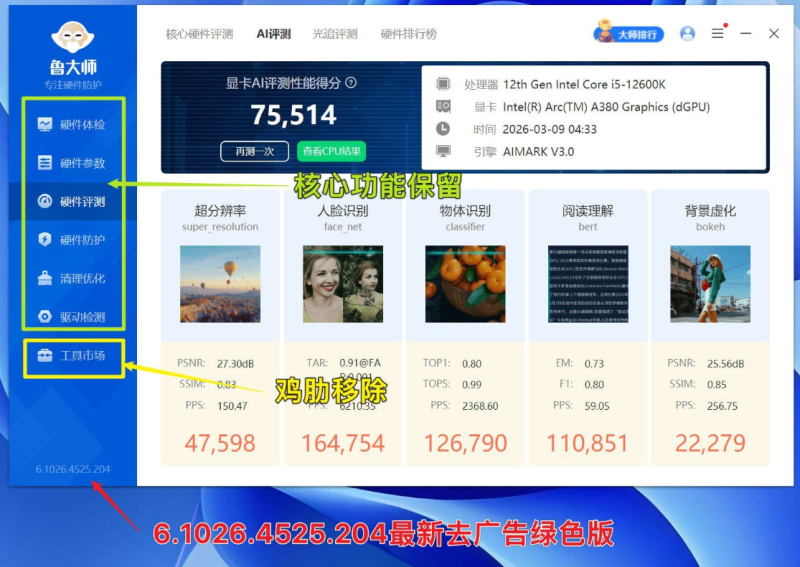The image size is (800, 567).
Task: Open the 工具市场 toolbox icon
Action: pos(45,355)
